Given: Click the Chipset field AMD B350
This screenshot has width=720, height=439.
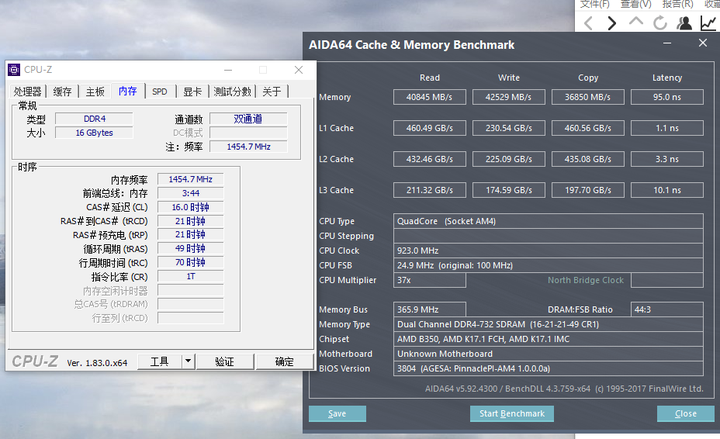Looking at the screenshot, I should (x=548, y=339).
